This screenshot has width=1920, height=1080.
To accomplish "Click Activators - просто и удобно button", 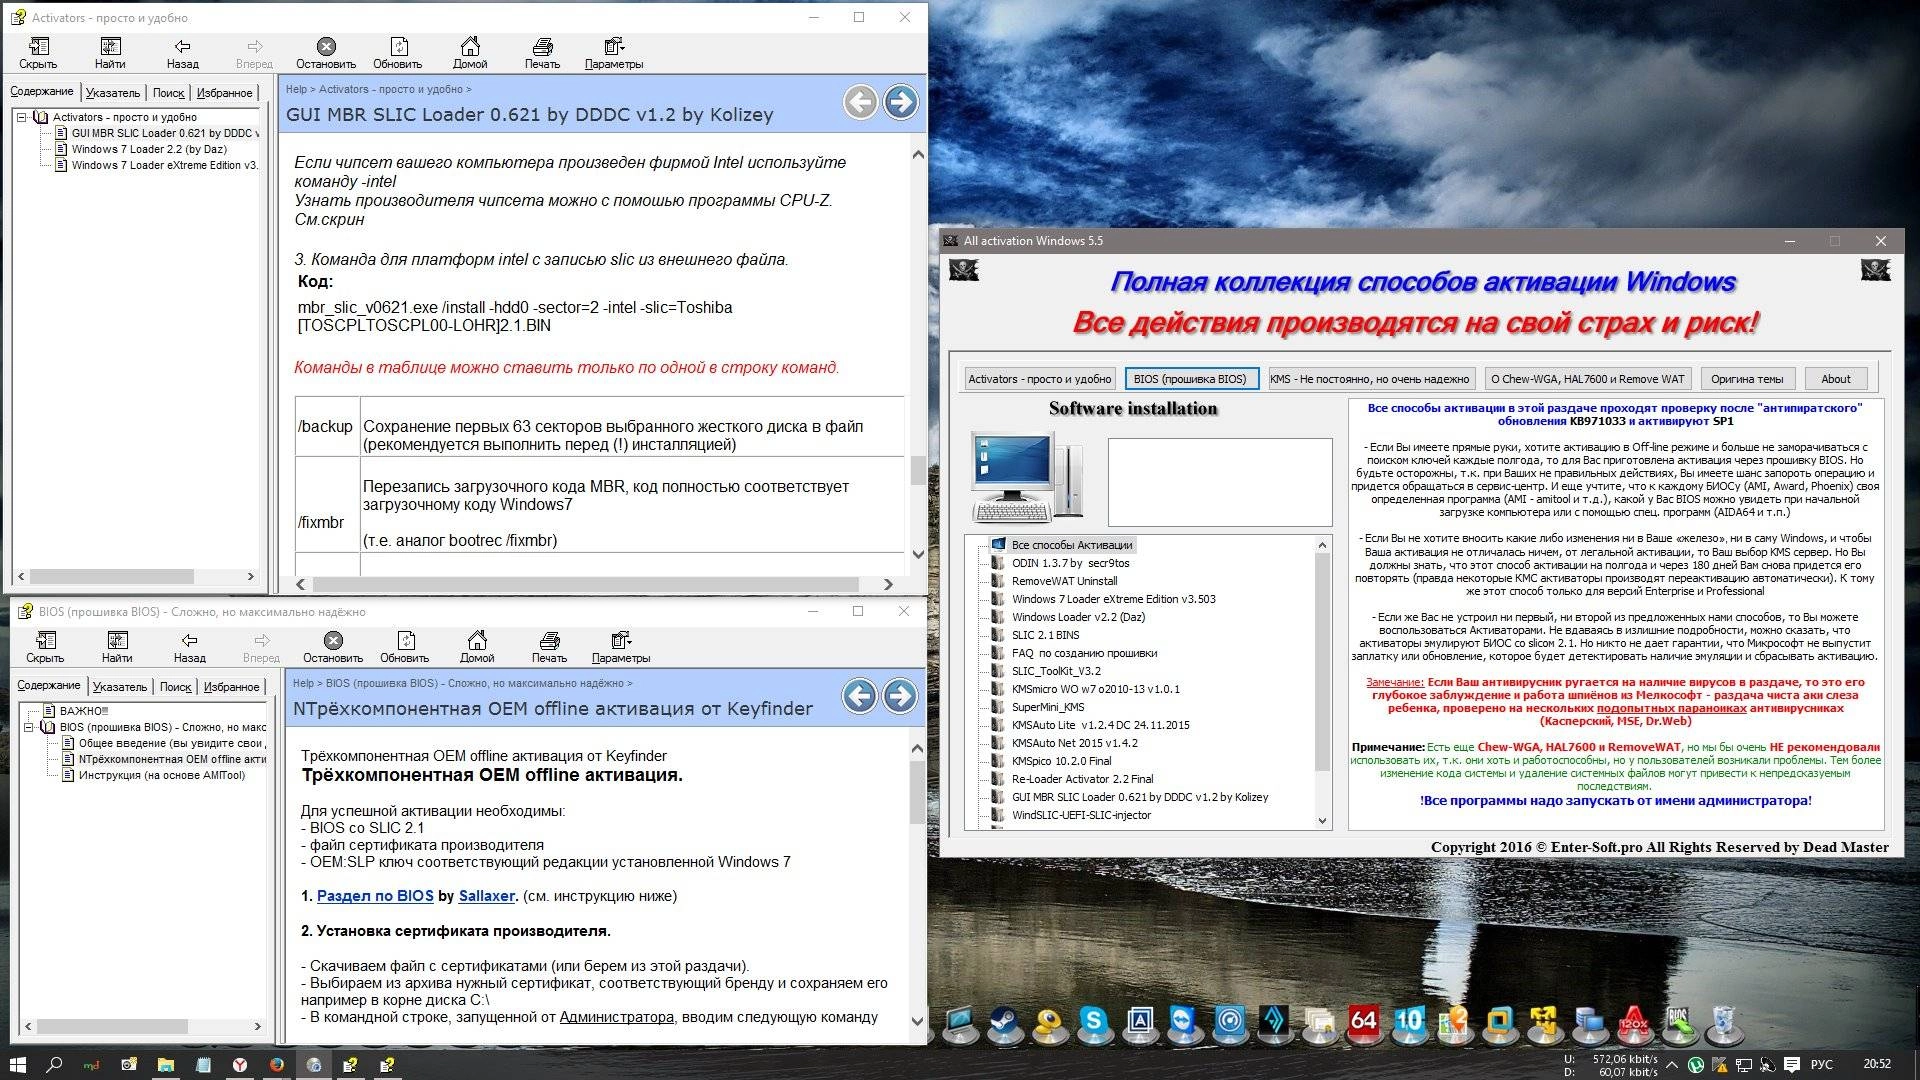I will pos(1040,379).
